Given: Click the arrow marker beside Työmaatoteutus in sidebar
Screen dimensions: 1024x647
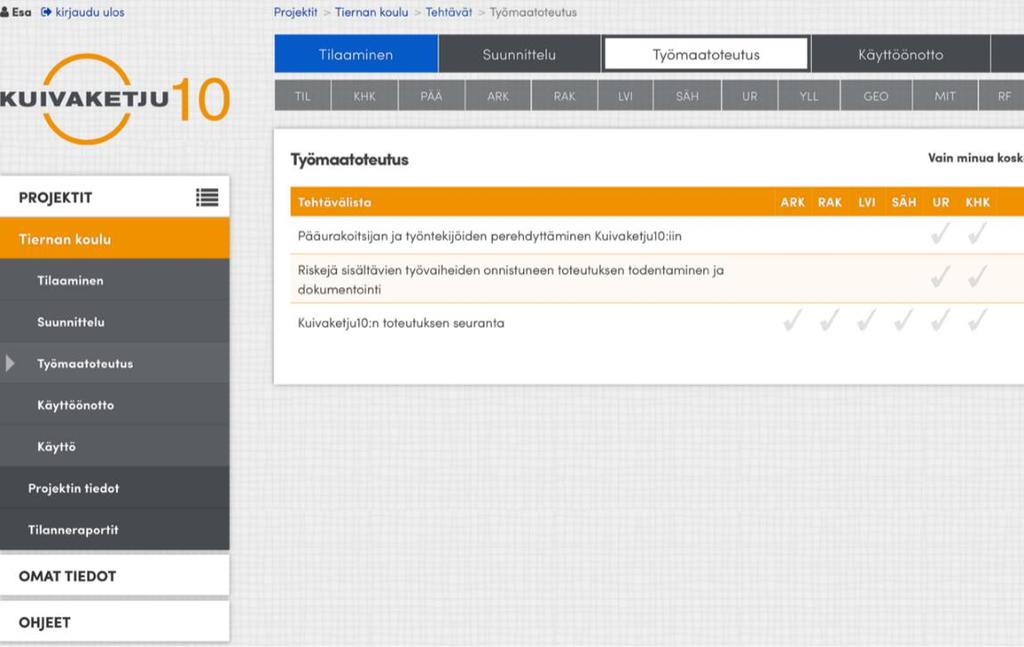Looking at the screenshot, I should (x=10, y=364).
